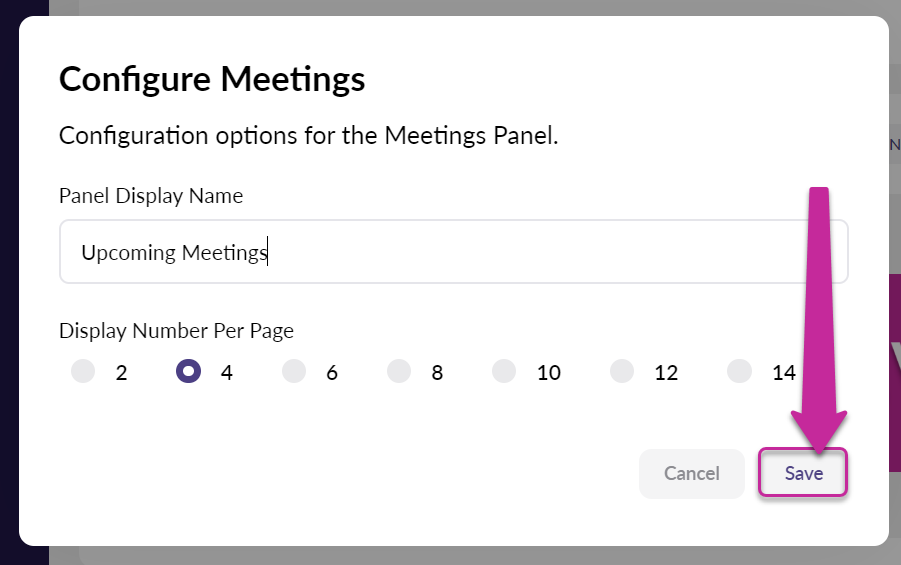Screen dimensions: 901x565
Task: Click the number "2" option label text
Action: tap(121, 374)
